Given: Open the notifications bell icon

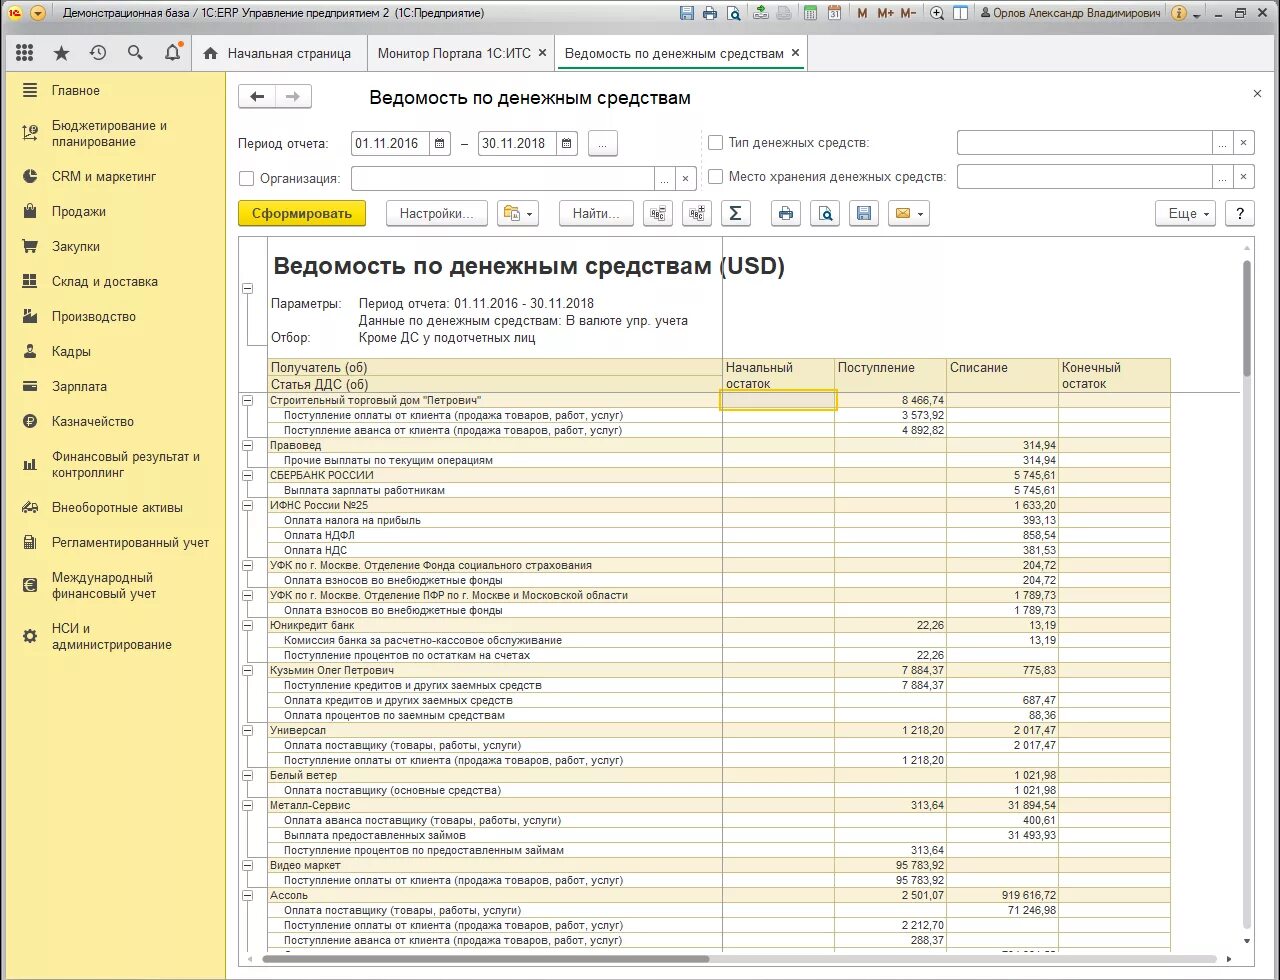Looking at the screenshot, I should tap(172, 53).
